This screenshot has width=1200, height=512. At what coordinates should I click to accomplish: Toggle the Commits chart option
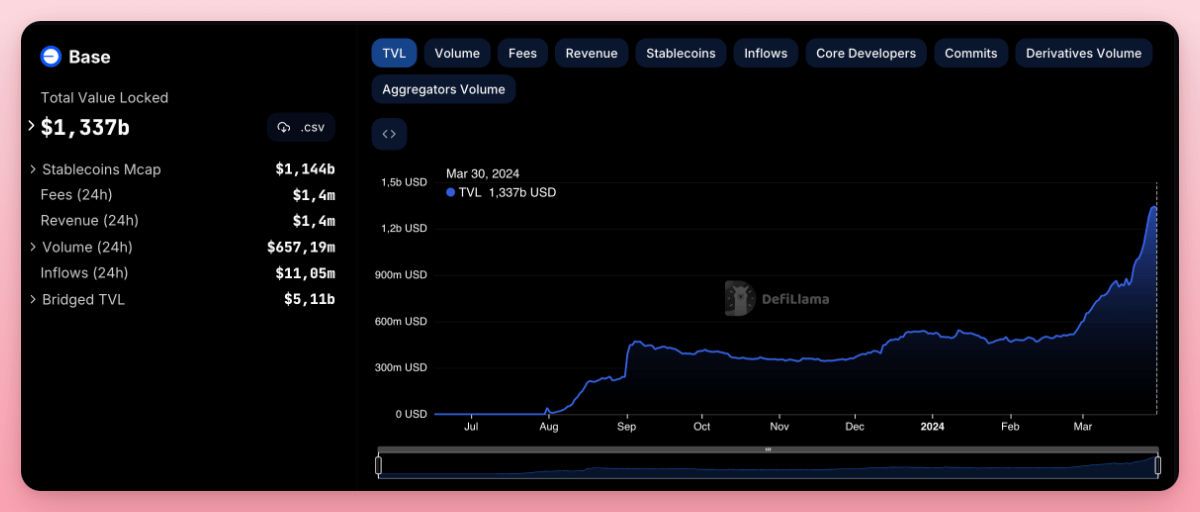(x=971, y=53)
